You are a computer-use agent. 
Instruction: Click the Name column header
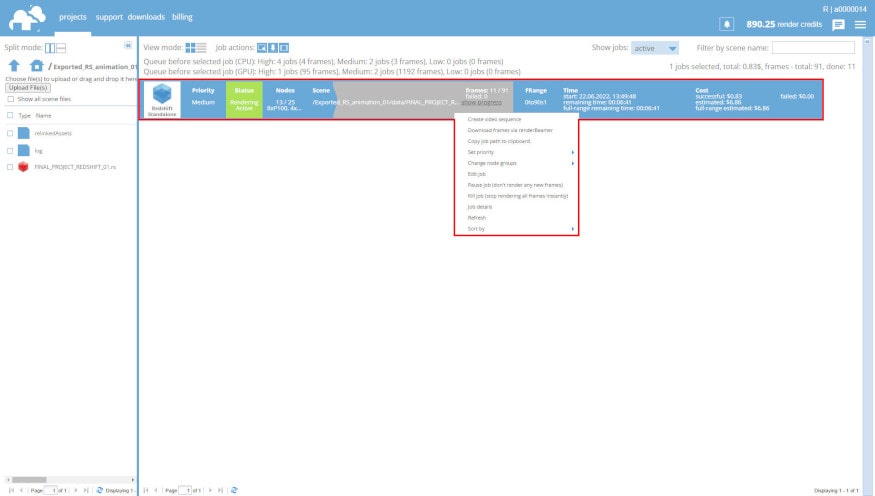44,115
